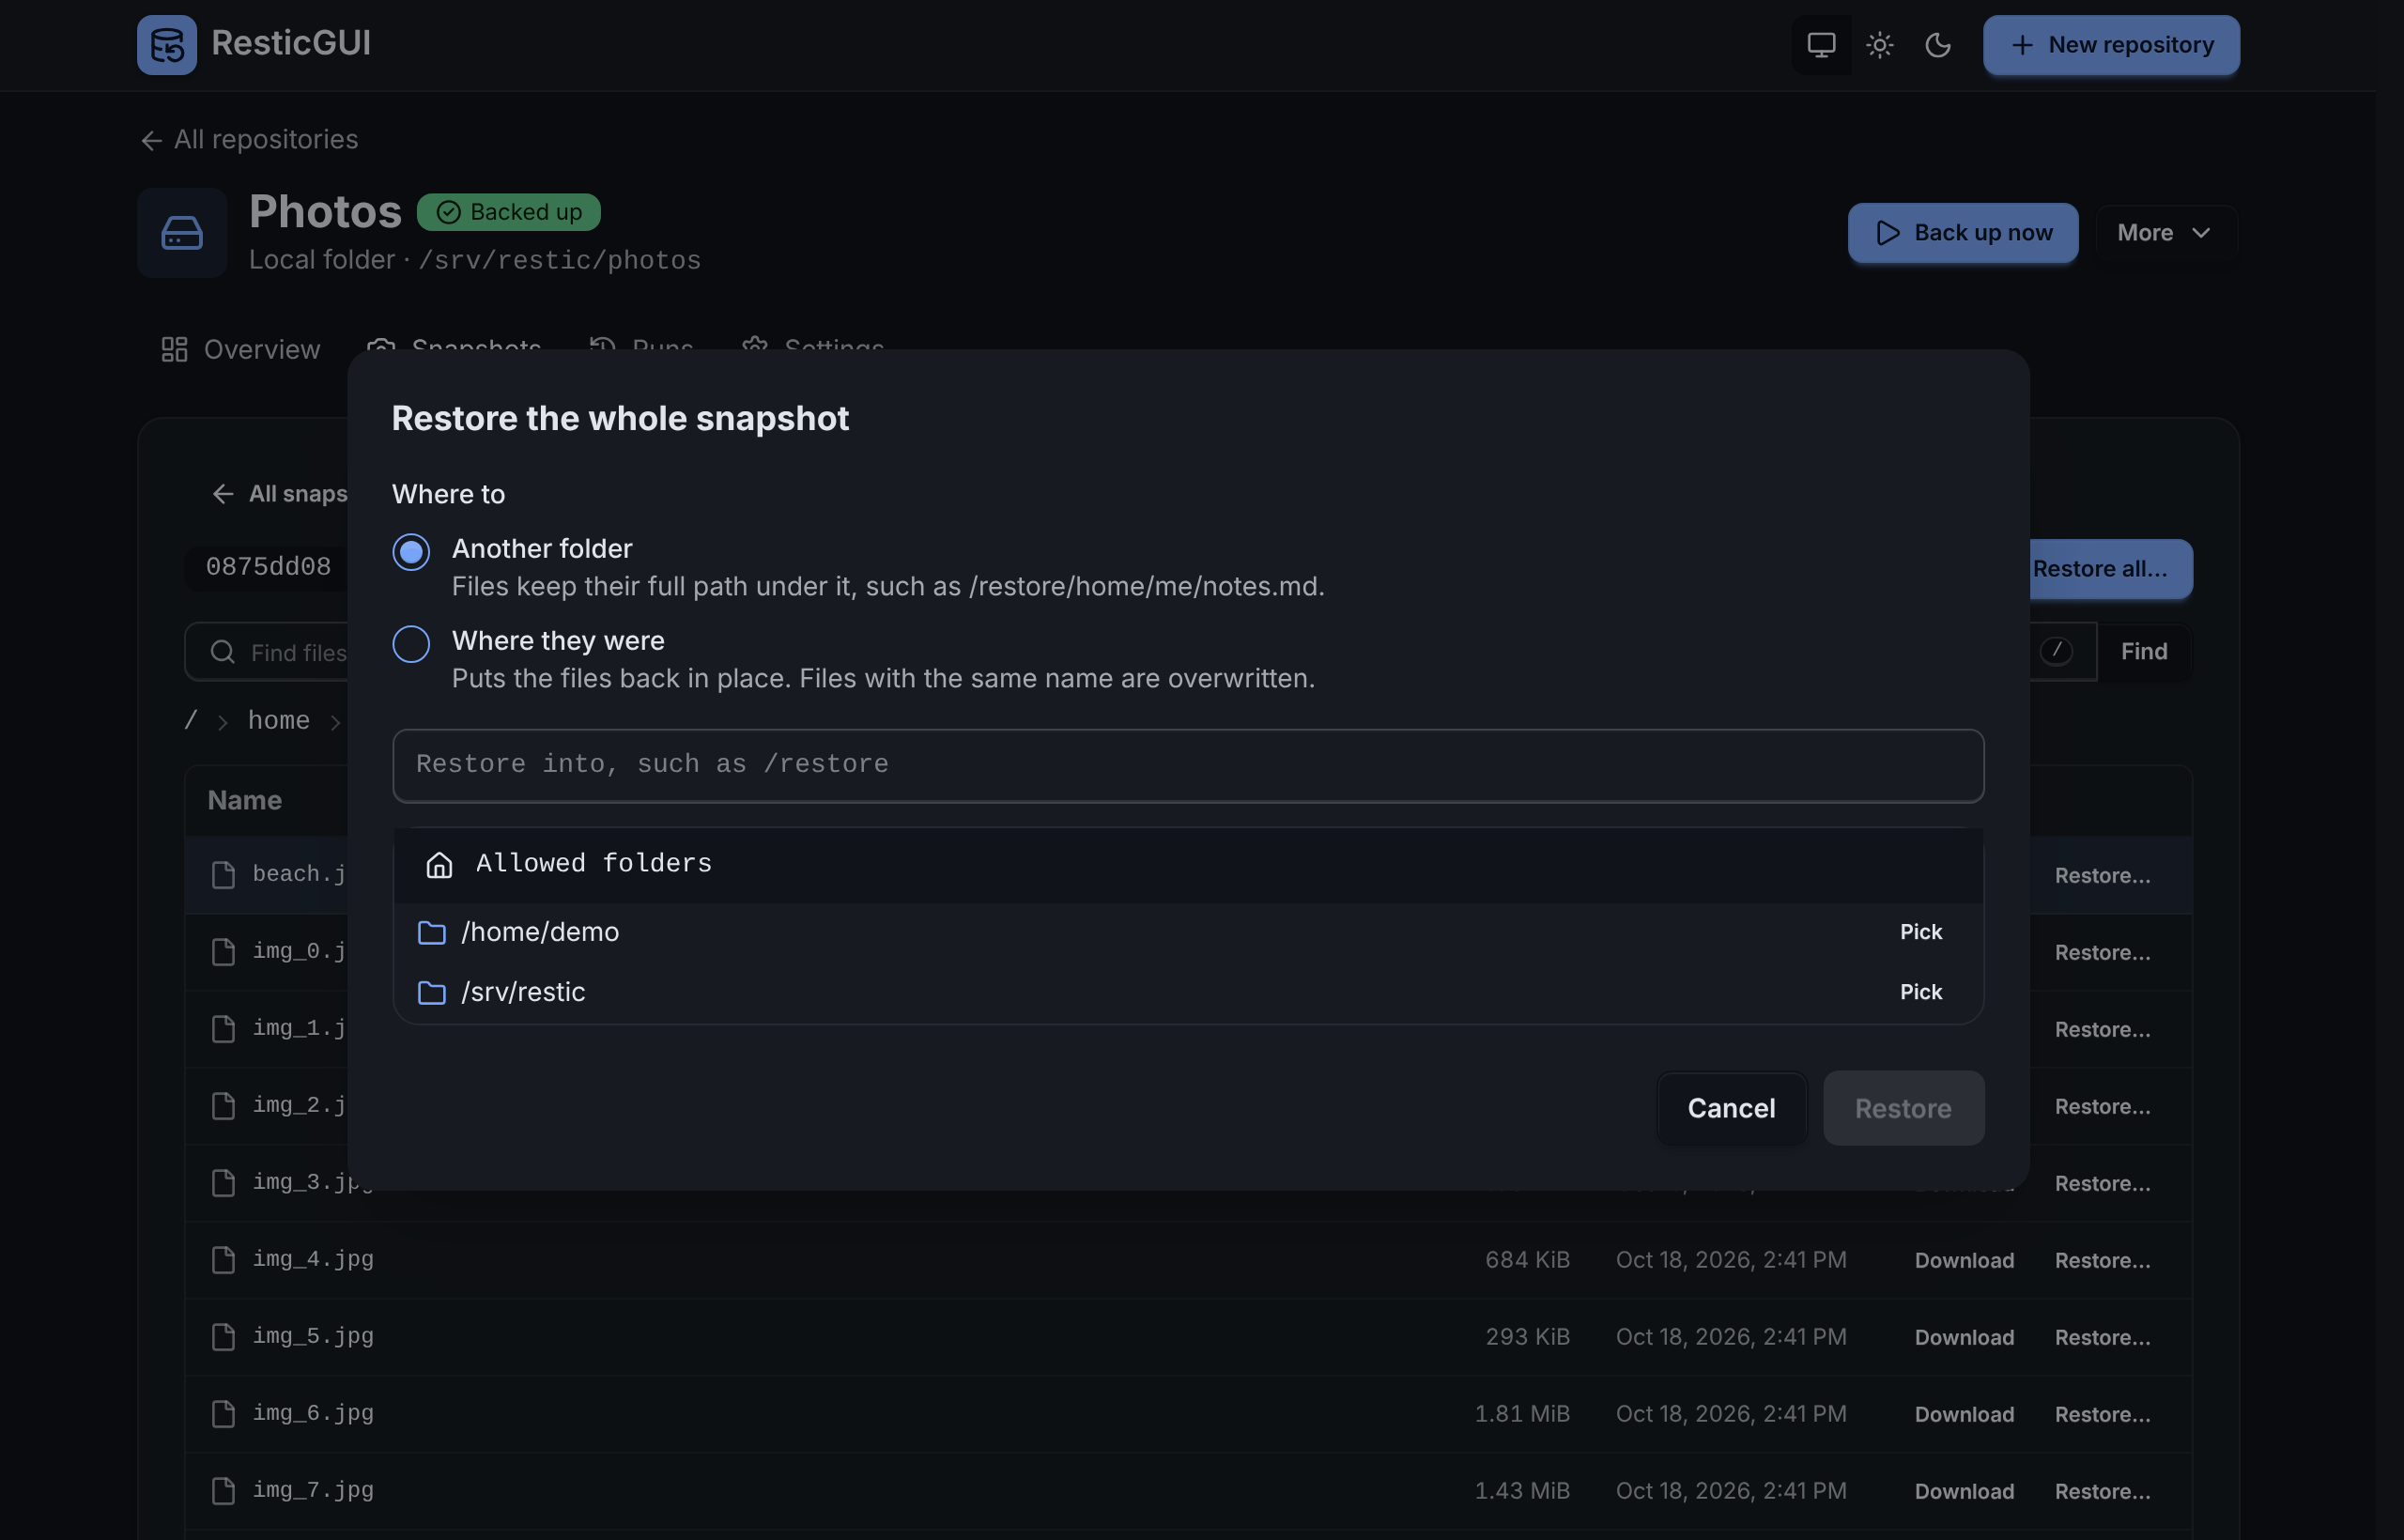Viewport: 2404px width, 1540px height.
Task: Switch to system theme monitor icon
Action: pyautogui.click(x=1821, y=45)
